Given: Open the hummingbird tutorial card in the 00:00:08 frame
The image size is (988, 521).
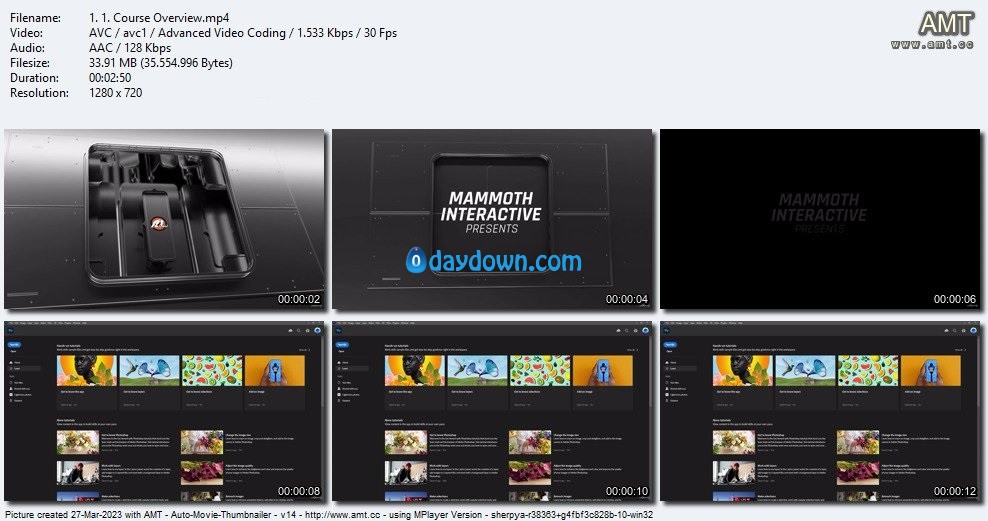Looking at the screenshot, I should click(149, 382).
